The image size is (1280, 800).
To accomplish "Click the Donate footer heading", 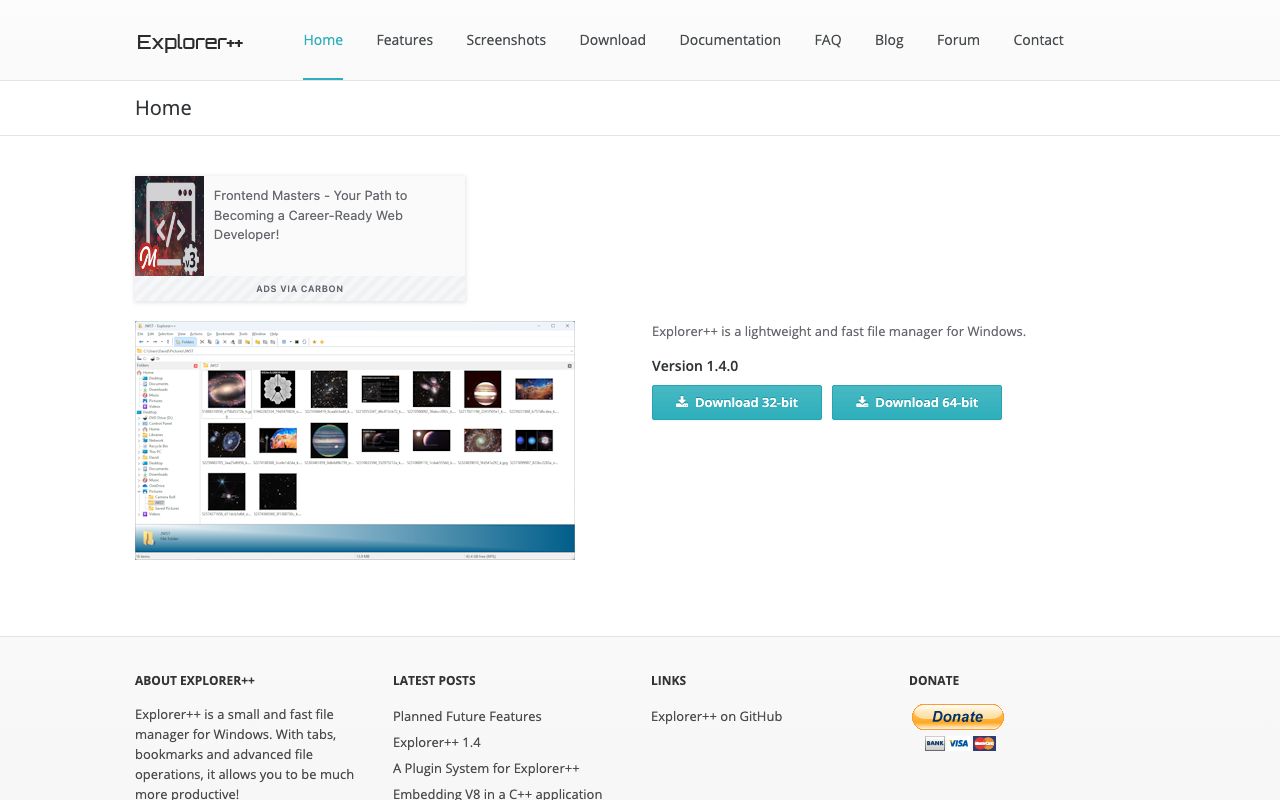I will coord(934,680).
